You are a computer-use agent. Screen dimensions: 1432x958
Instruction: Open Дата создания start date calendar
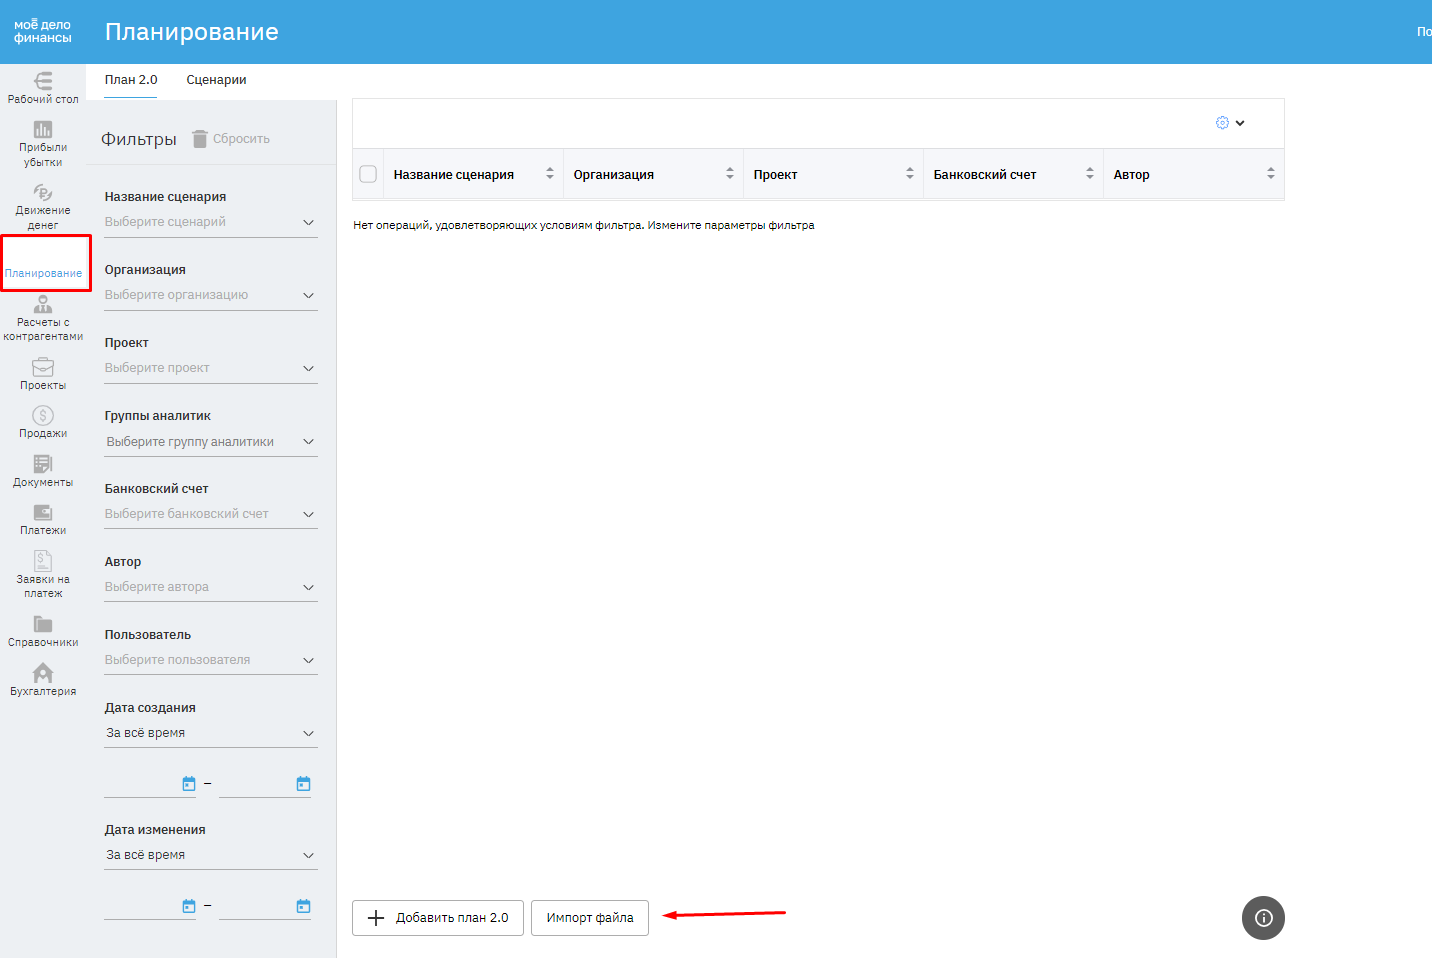189,784
